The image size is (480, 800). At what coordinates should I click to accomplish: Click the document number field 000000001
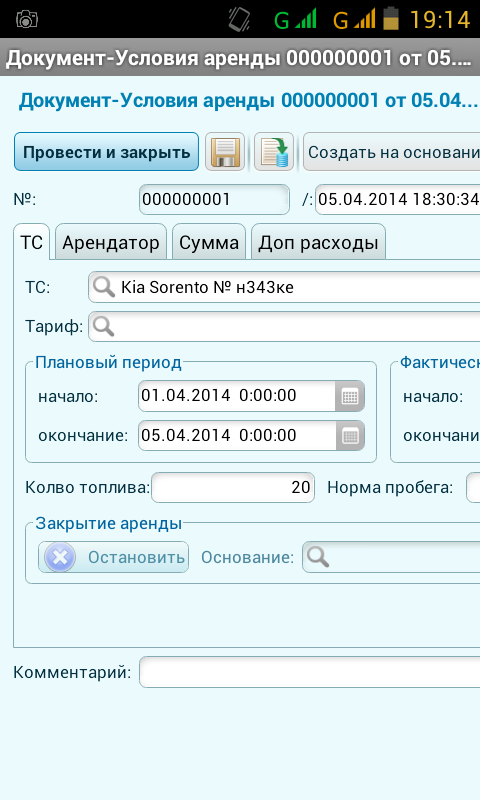point(214,199)
